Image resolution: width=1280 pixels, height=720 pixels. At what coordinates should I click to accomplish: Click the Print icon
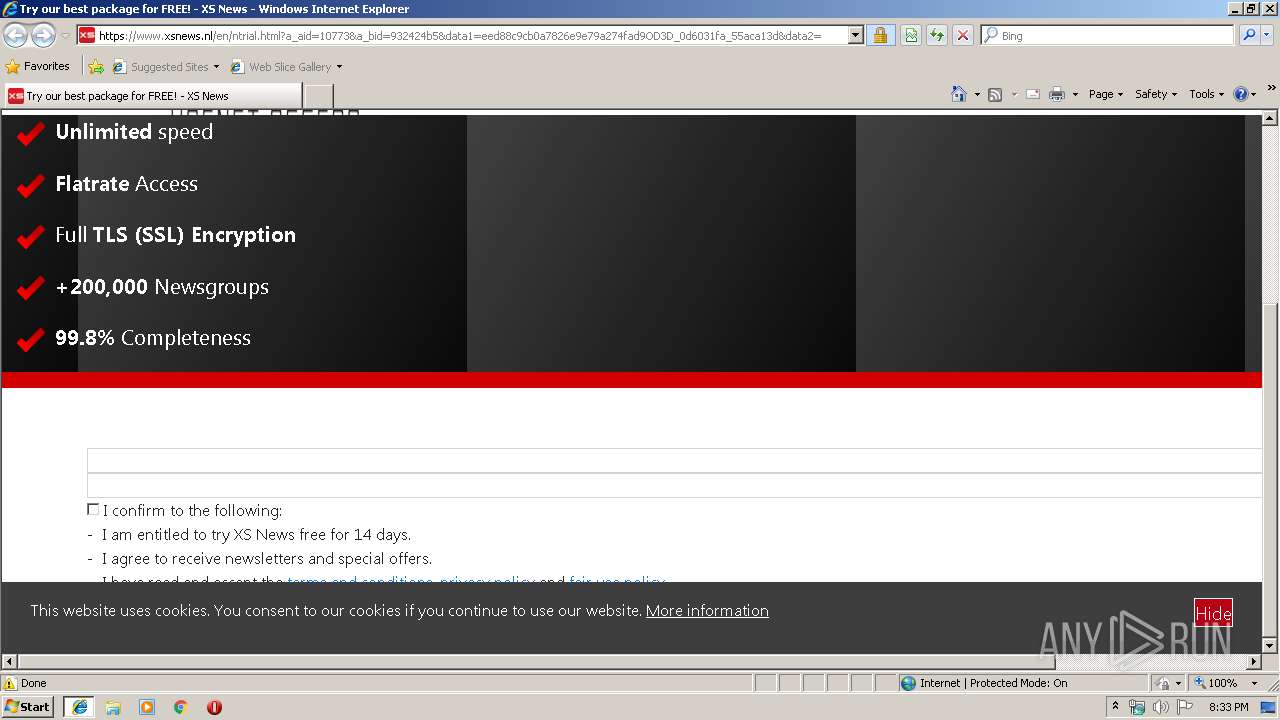pos(1057,94)
